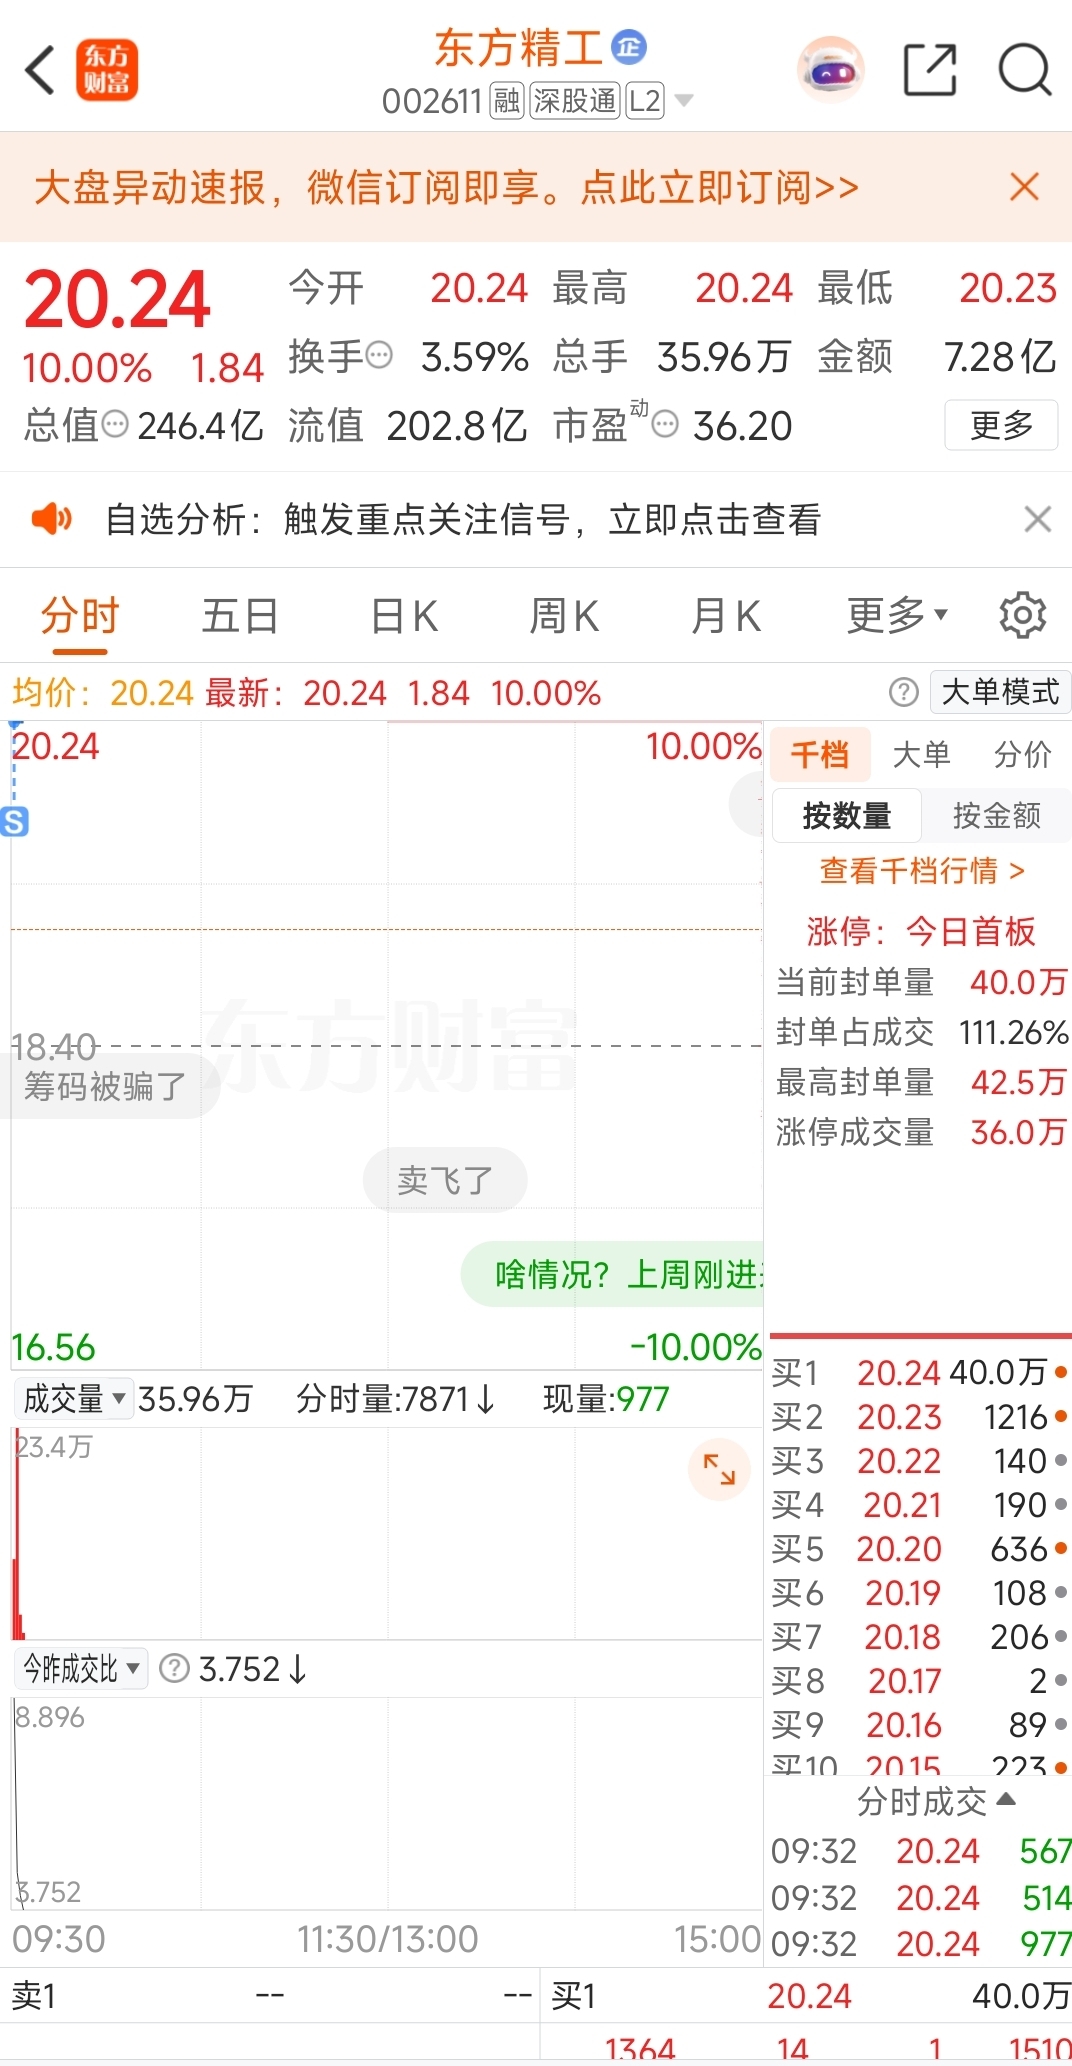This screenshot has height=2066, width=1072.
Task: Open the 今昨成交比 indicator dropdown
Action: tap(81, 1669)
